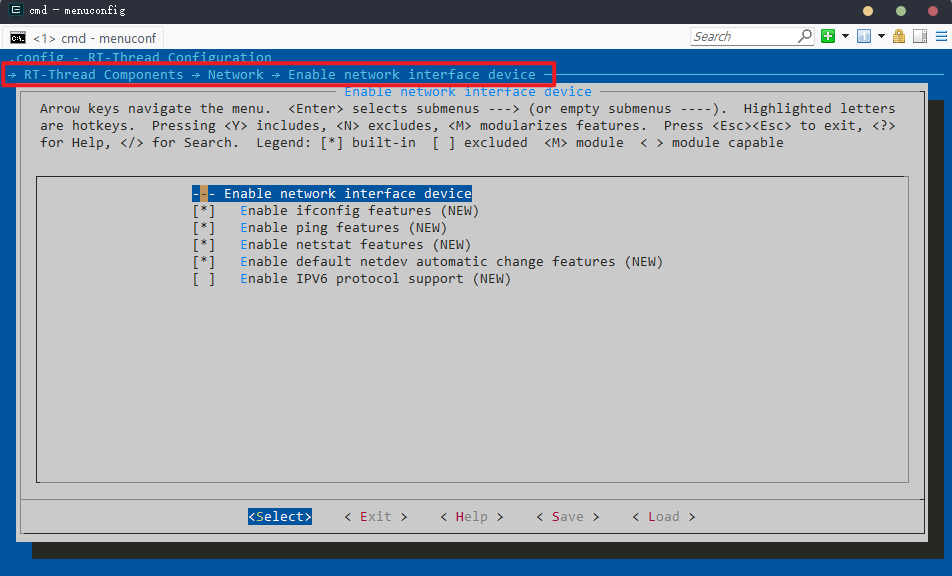Click the active console number icon
This screenshot has width=952, height=576.
(863, 37)
